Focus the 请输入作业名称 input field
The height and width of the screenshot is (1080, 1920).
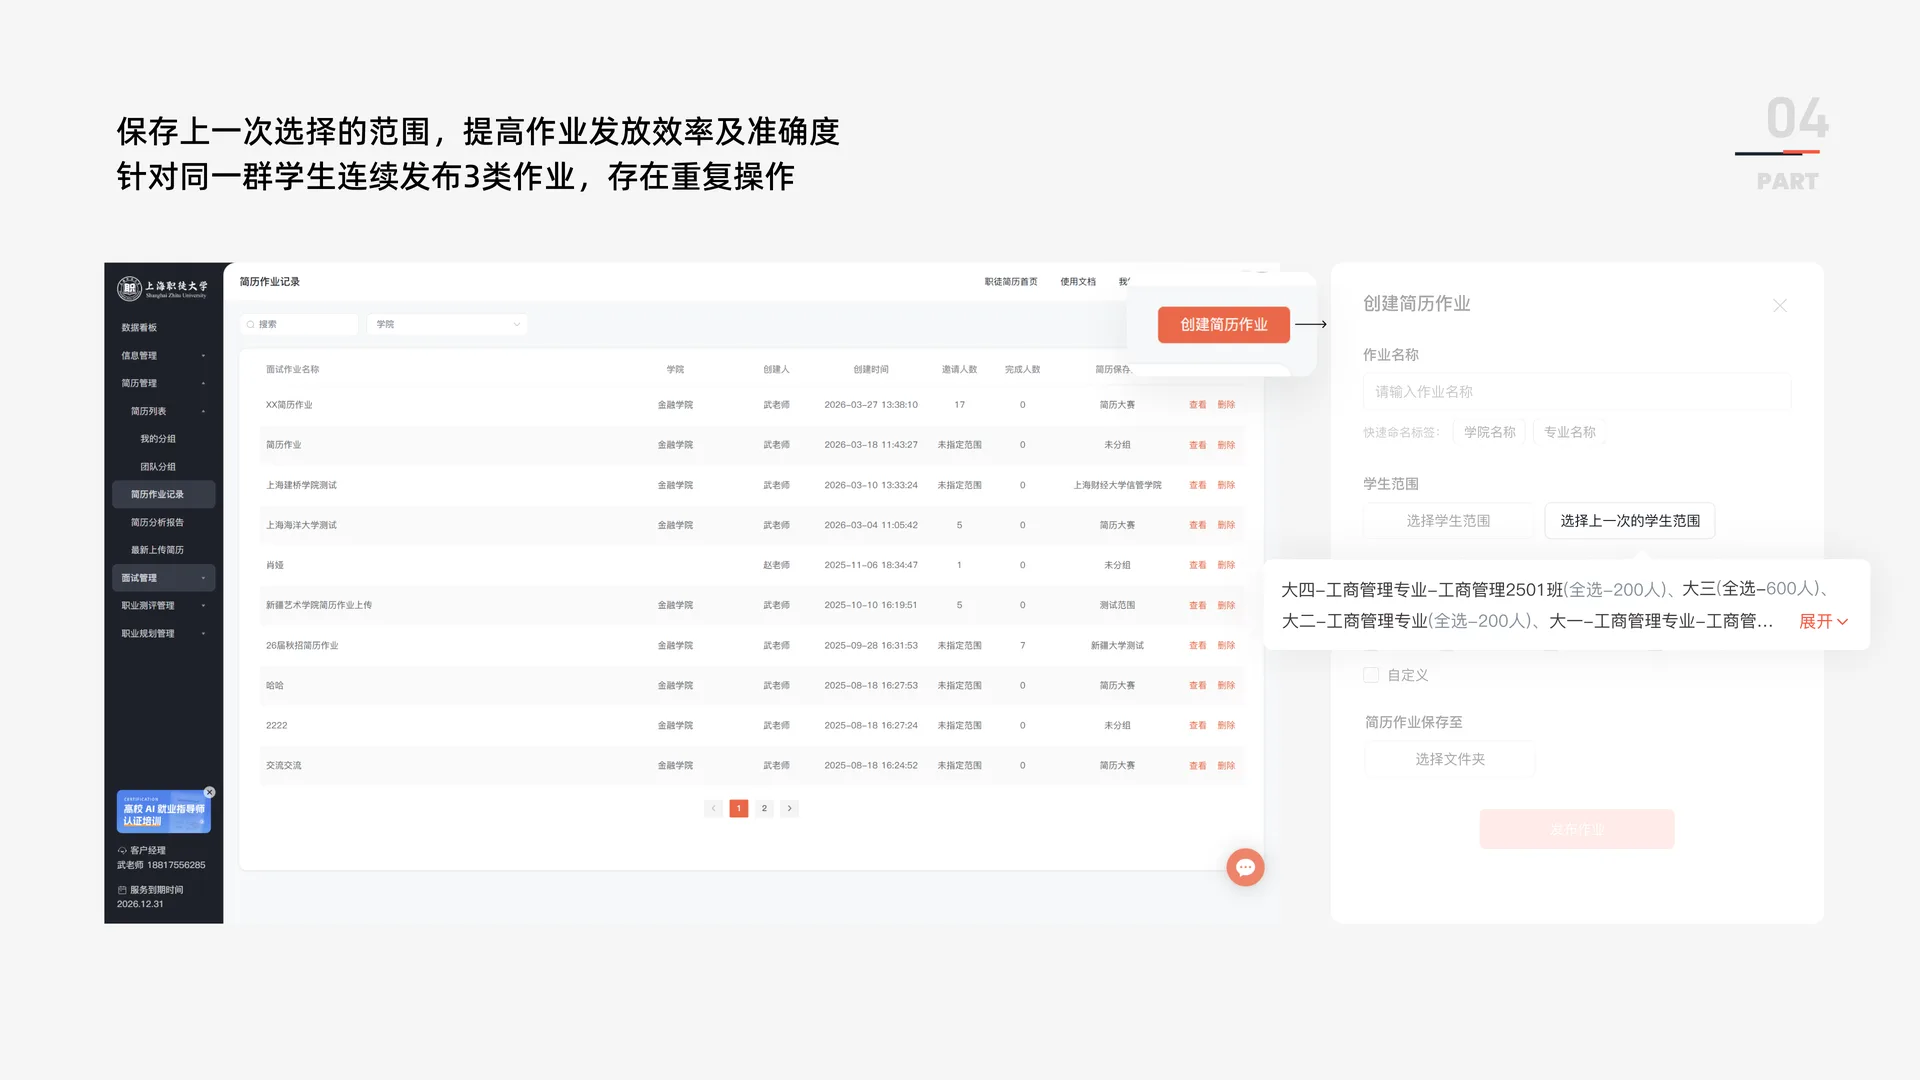[x=1577, y=392]
